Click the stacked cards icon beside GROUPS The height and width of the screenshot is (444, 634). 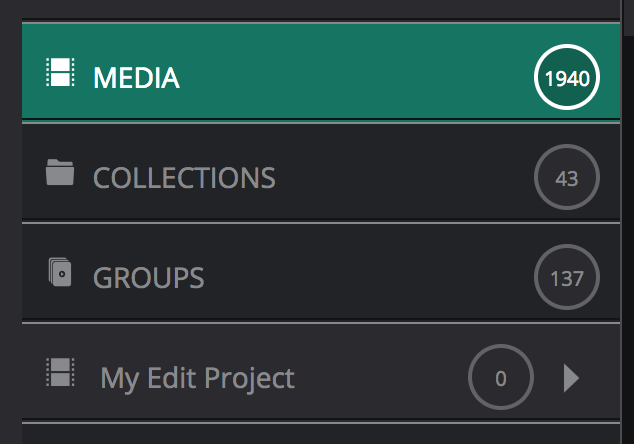click(61, 272)
